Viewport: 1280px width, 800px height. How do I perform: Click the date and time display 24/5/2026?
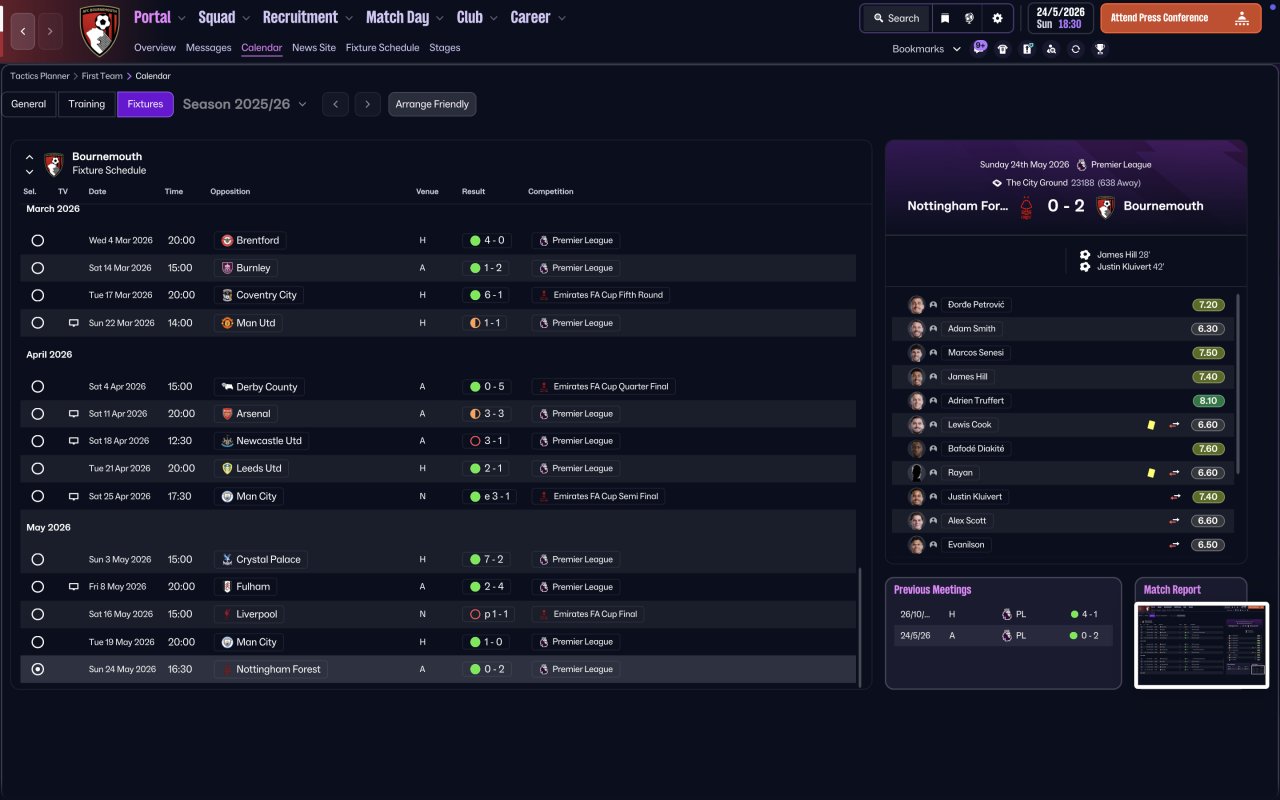(1060, 18)
